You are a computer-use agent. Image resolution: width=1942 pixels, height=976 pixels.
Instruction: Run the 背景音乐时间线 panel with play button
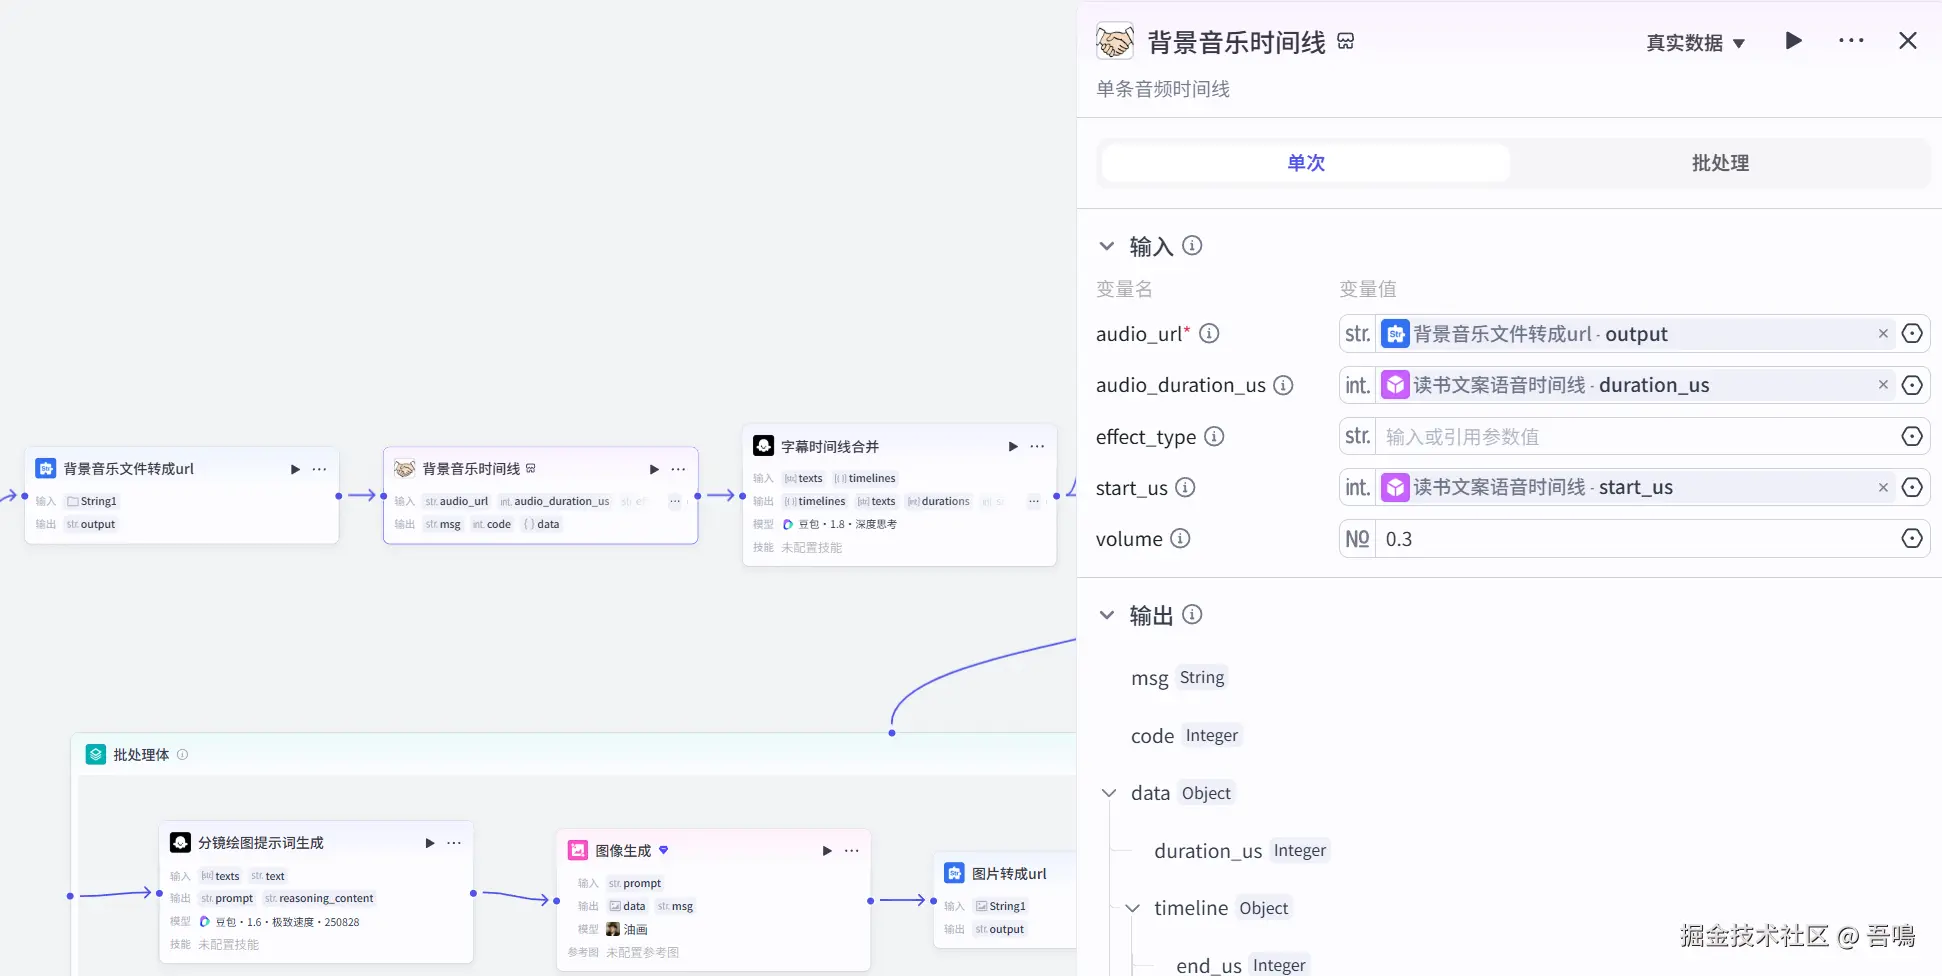1793,41
